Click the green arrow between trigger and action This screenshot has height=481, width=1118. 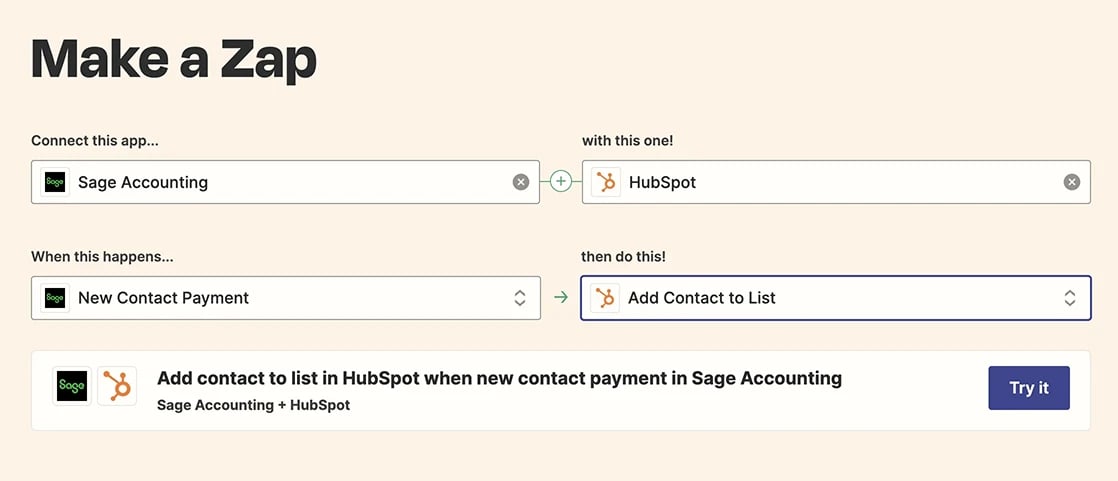click(561, 298)
